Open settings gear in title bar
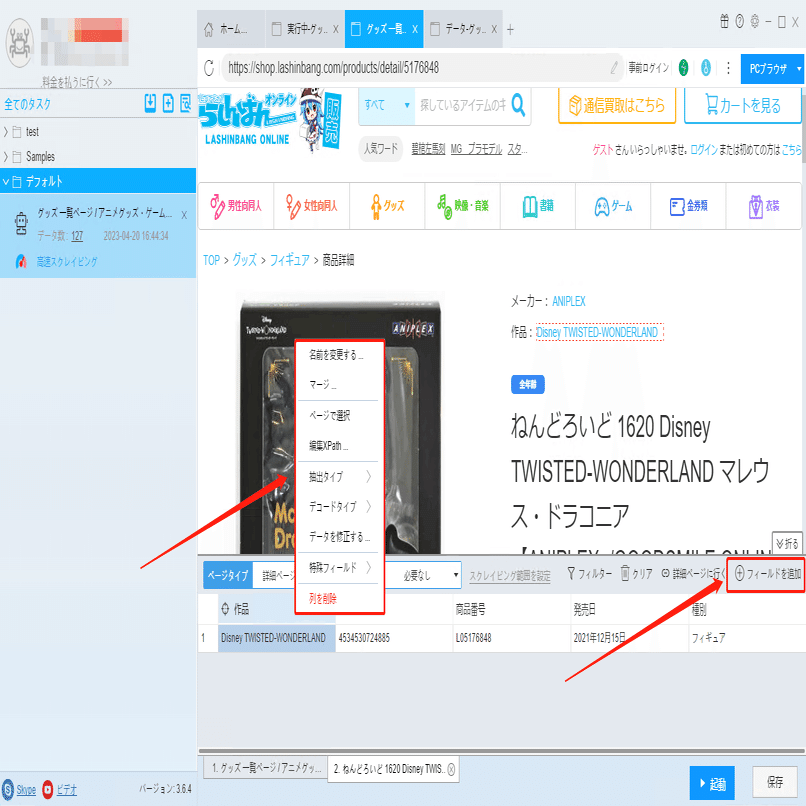 [755, 22]
